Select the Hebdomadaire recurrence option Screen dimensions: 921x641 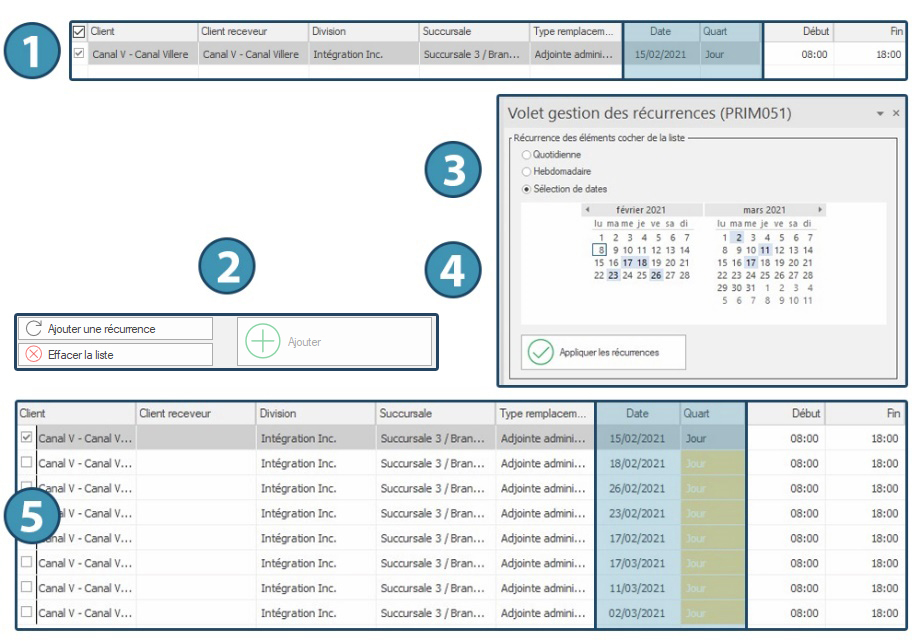pyautogui.click(x=527, y=172)
